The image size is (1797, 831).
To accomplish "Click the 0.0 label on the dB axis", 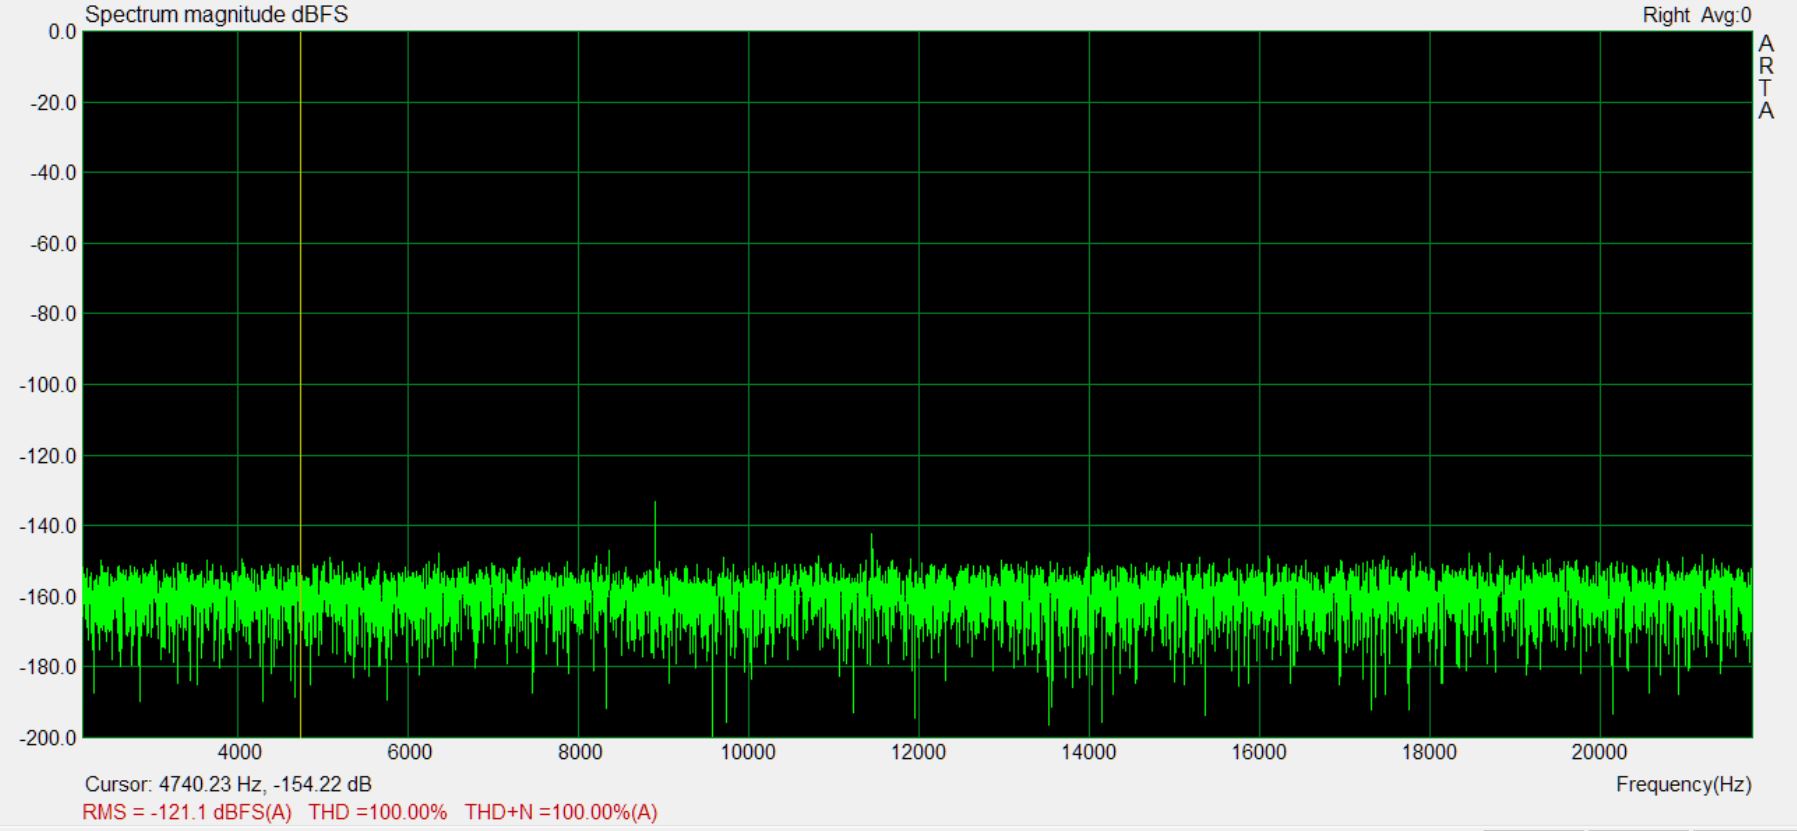I will tap(62, 32).
